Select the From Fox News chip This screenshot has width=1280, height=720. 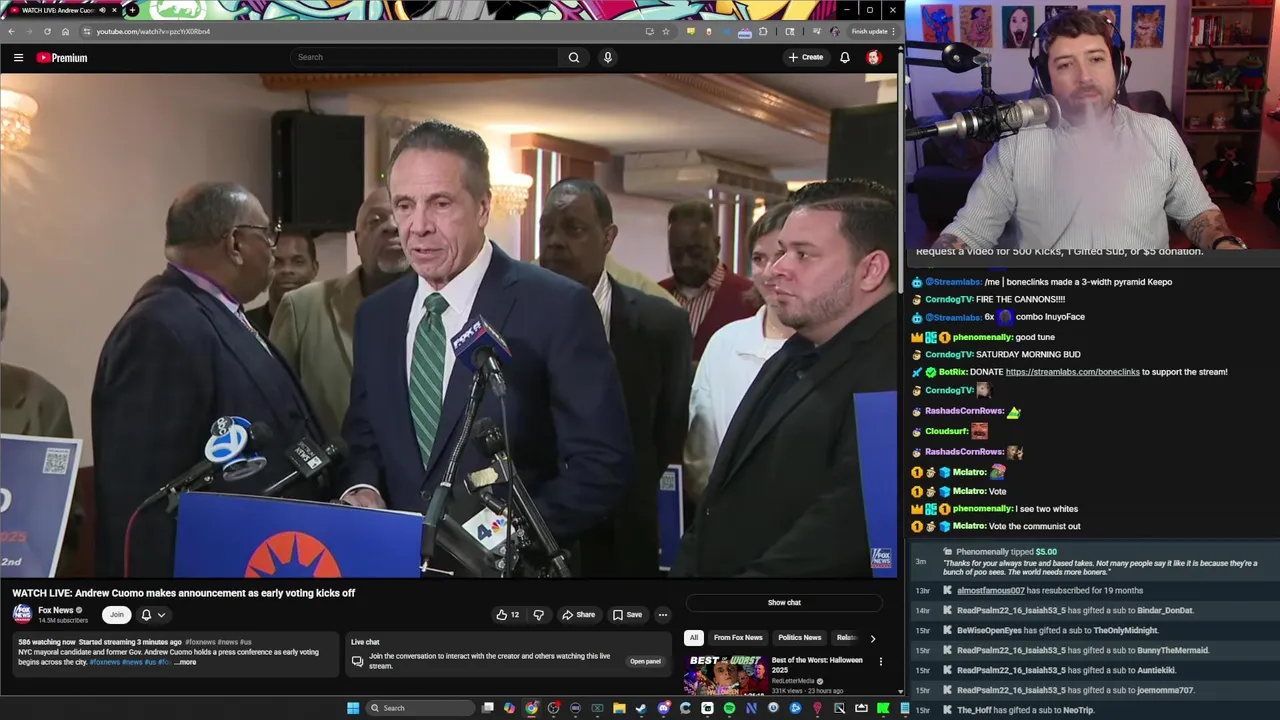[x=738, y=638]
